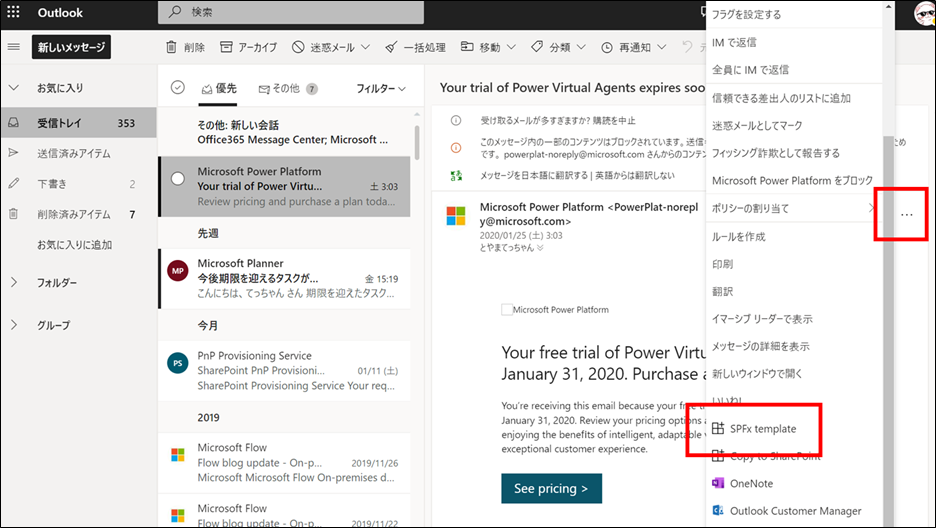Open the ポリシーの割り当て submenu

coord(793,208)
